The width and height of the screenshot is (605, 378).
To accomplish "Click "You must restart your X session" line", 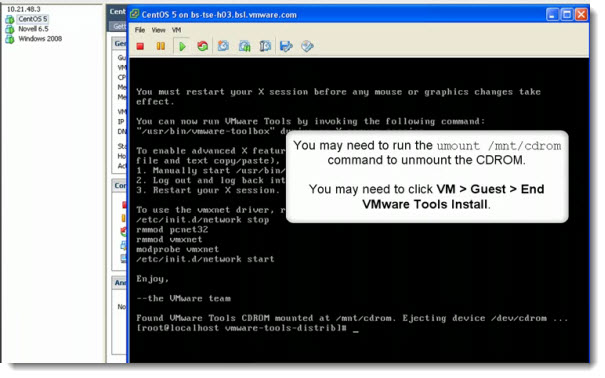I will pyautogui.click(x=338, y=92).
